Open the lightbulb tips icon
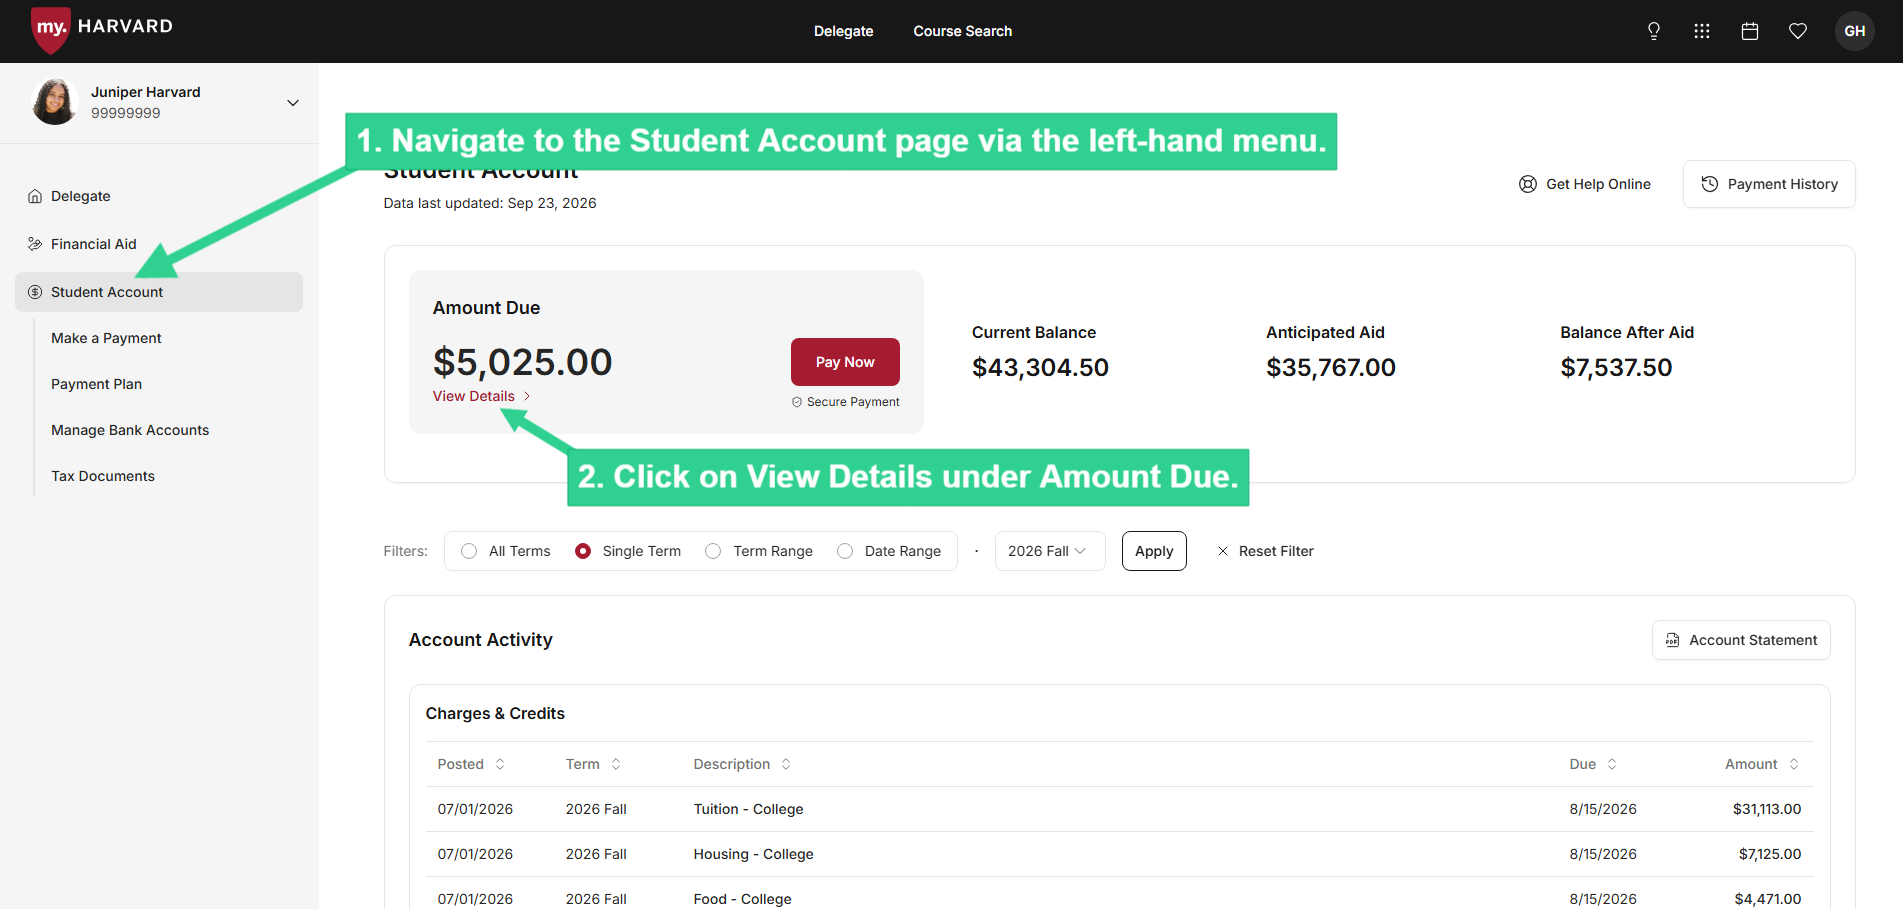The width and height of the screenshot is (1903, 909). coord(1654,31)
